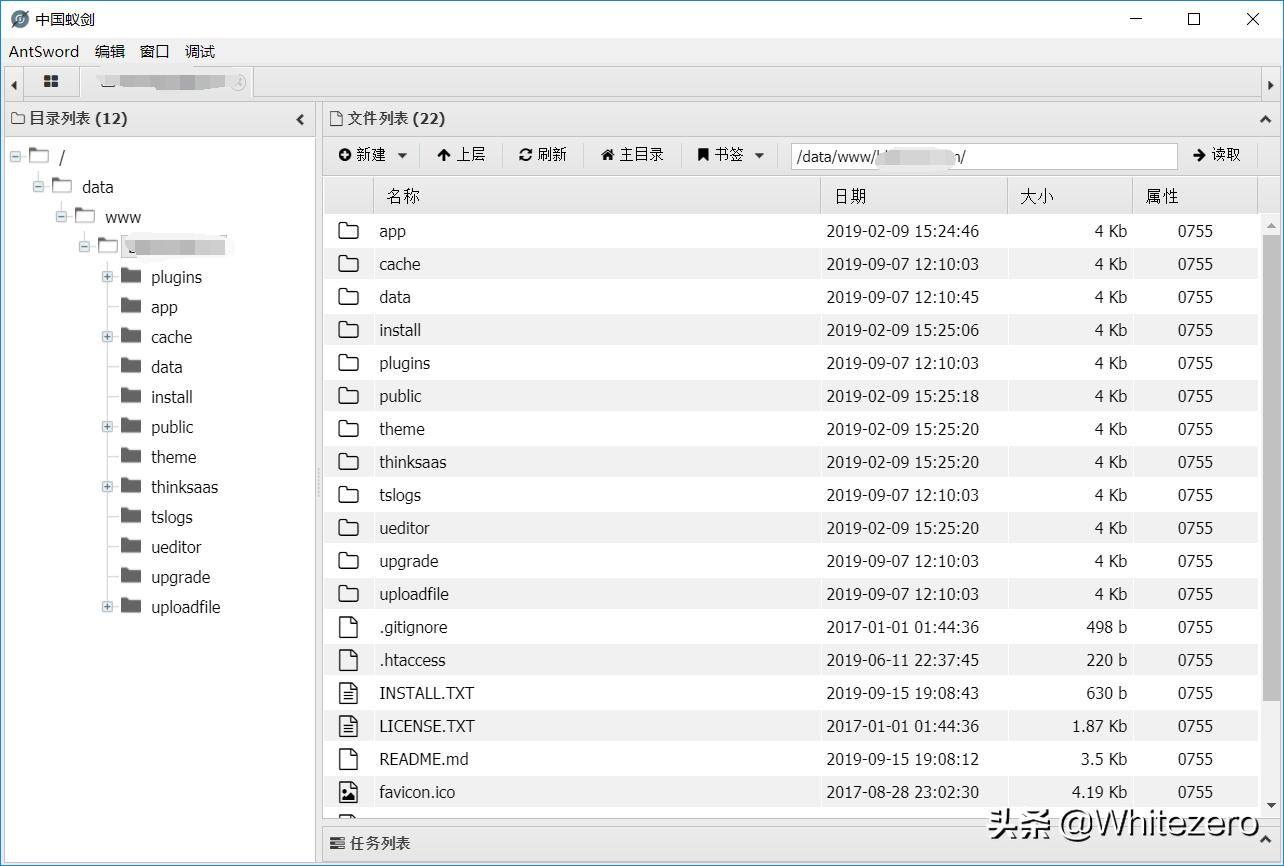Image resolution: width=1284 pixels, height=866 pixels.
Task: Click the ueditor folder icon in file list
Action: coord(348,528)
